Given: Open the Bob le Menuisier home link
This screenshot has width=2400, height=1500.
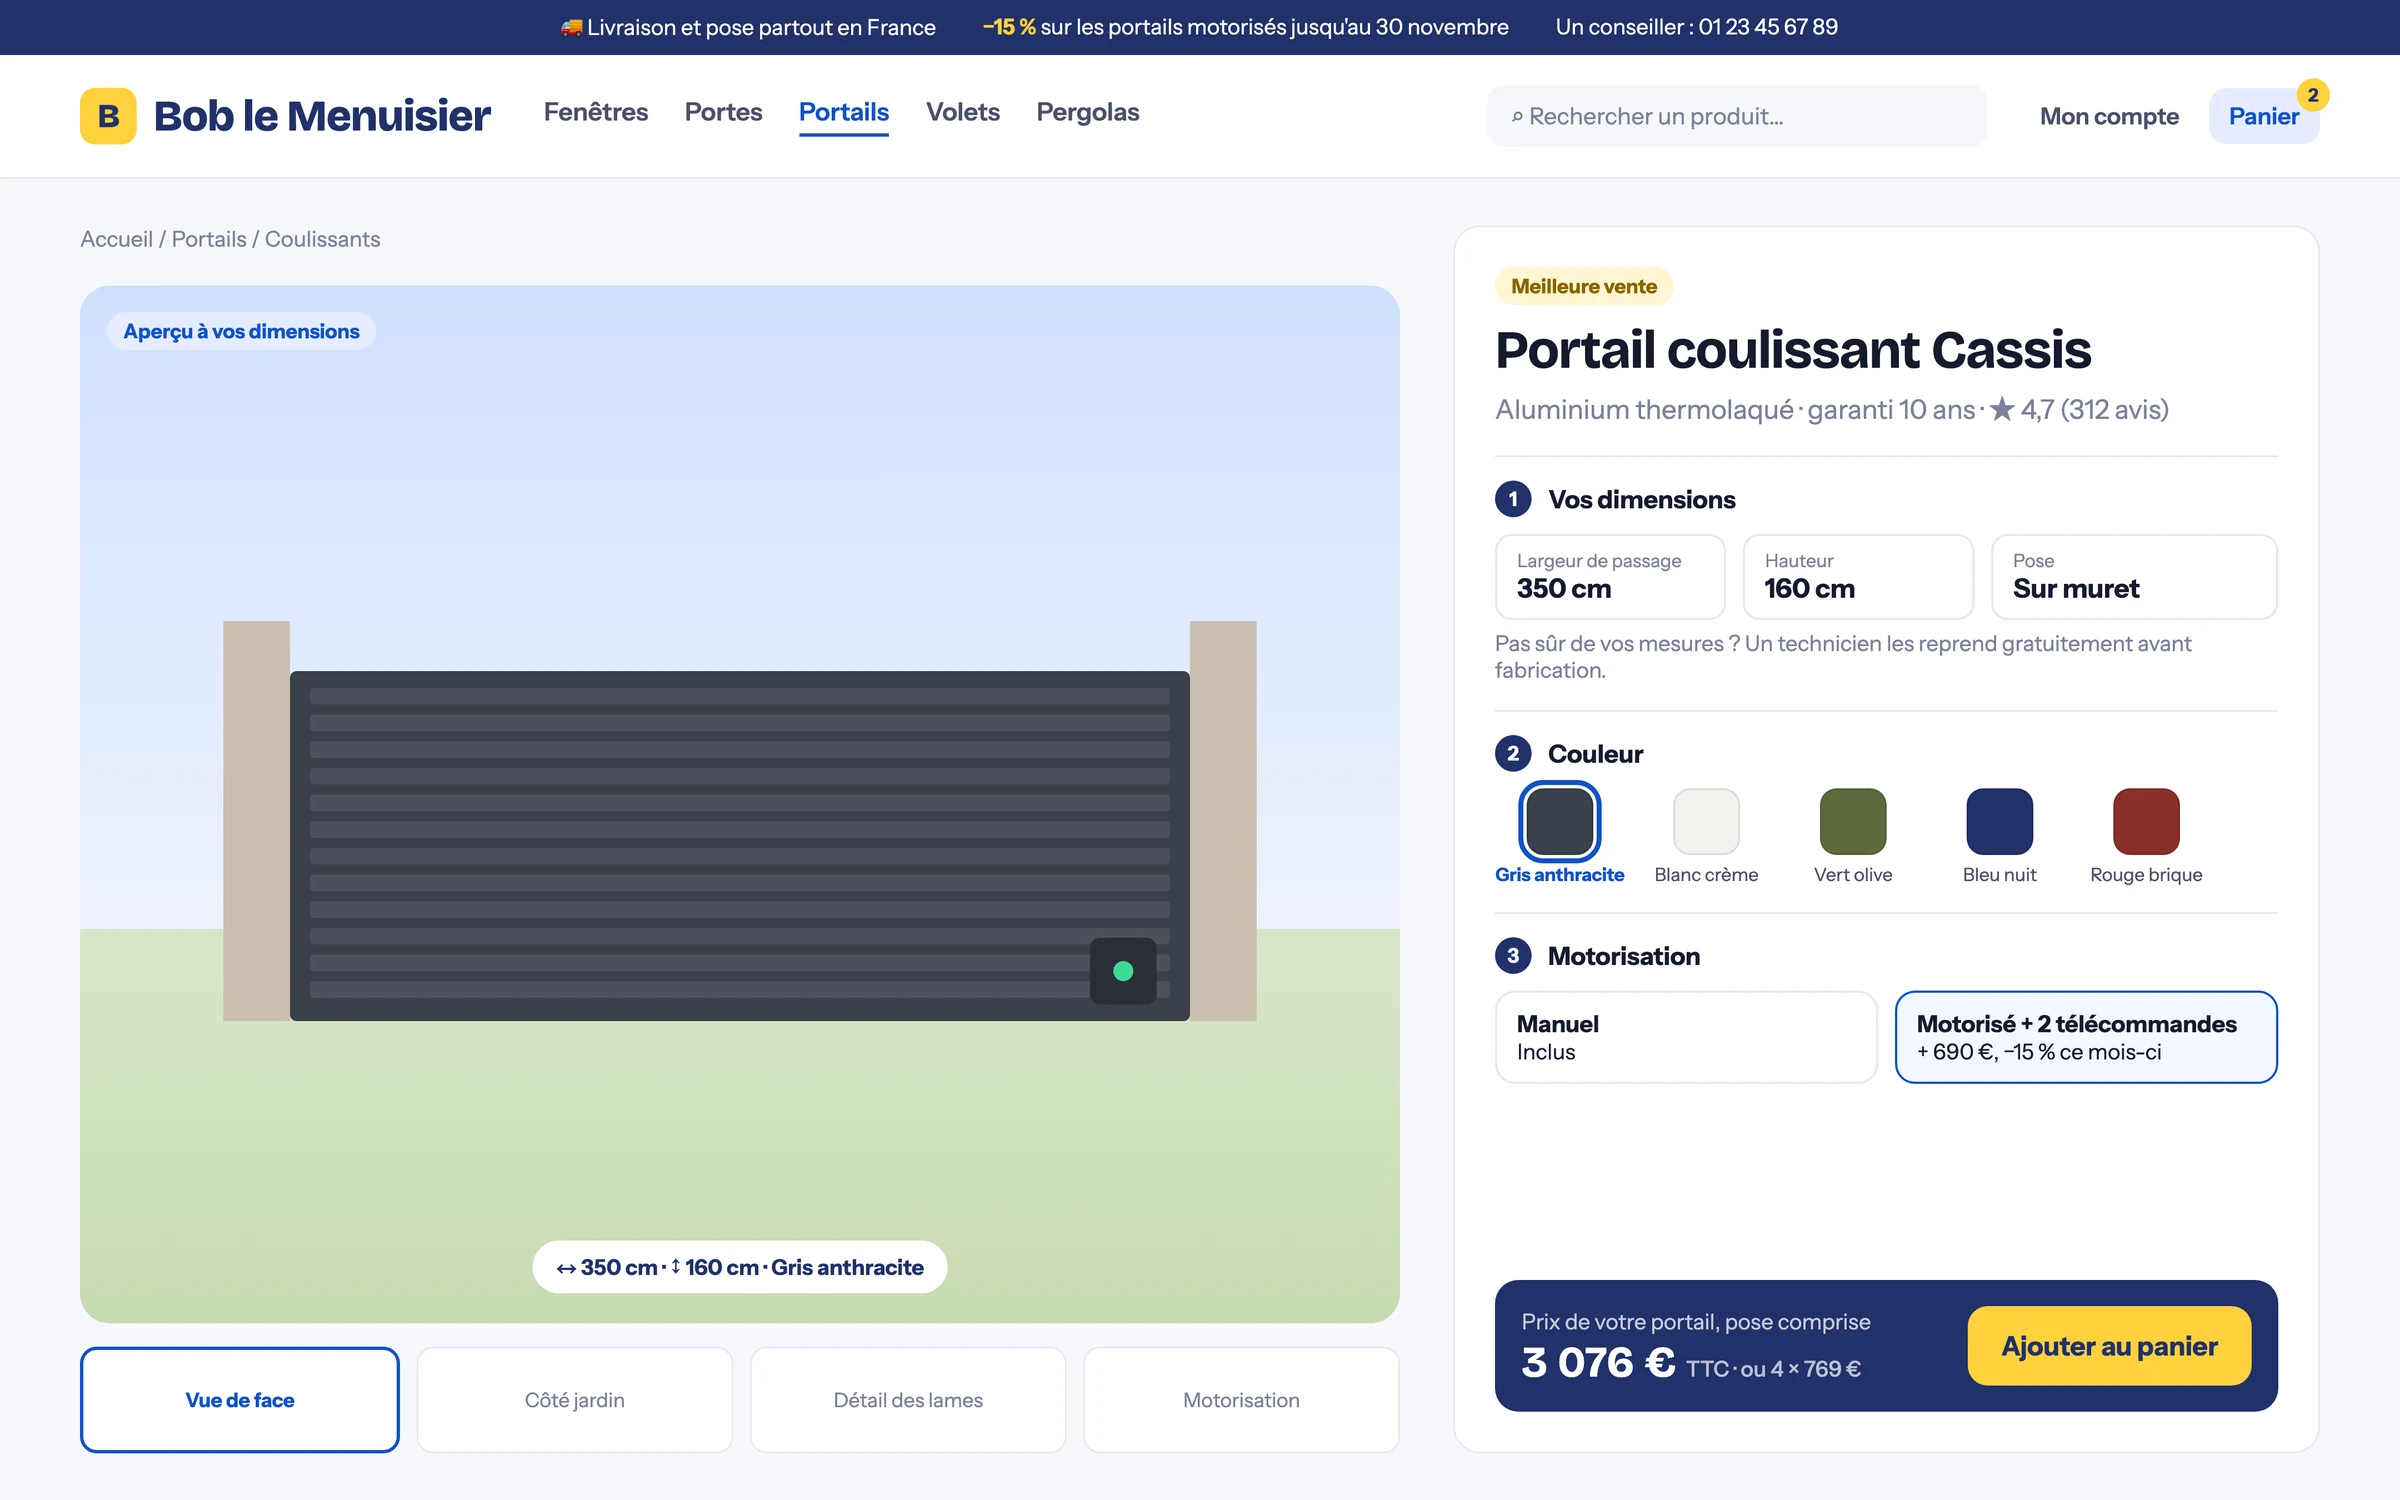Looking at the screenshot, I should pos(285,116).
